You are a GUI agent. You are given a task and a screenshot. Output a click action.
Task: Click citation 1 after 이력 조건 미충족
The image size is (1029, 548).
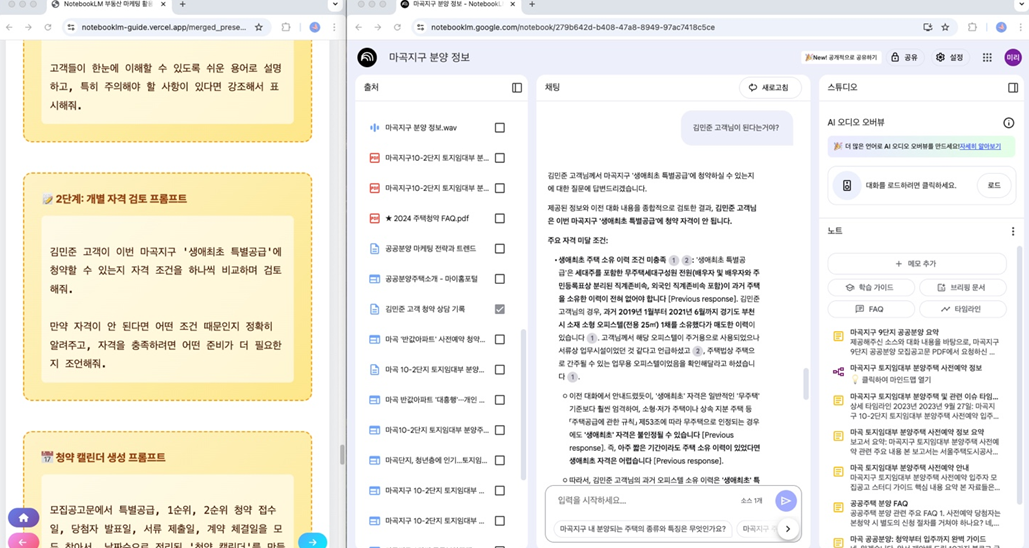point(673,260)
